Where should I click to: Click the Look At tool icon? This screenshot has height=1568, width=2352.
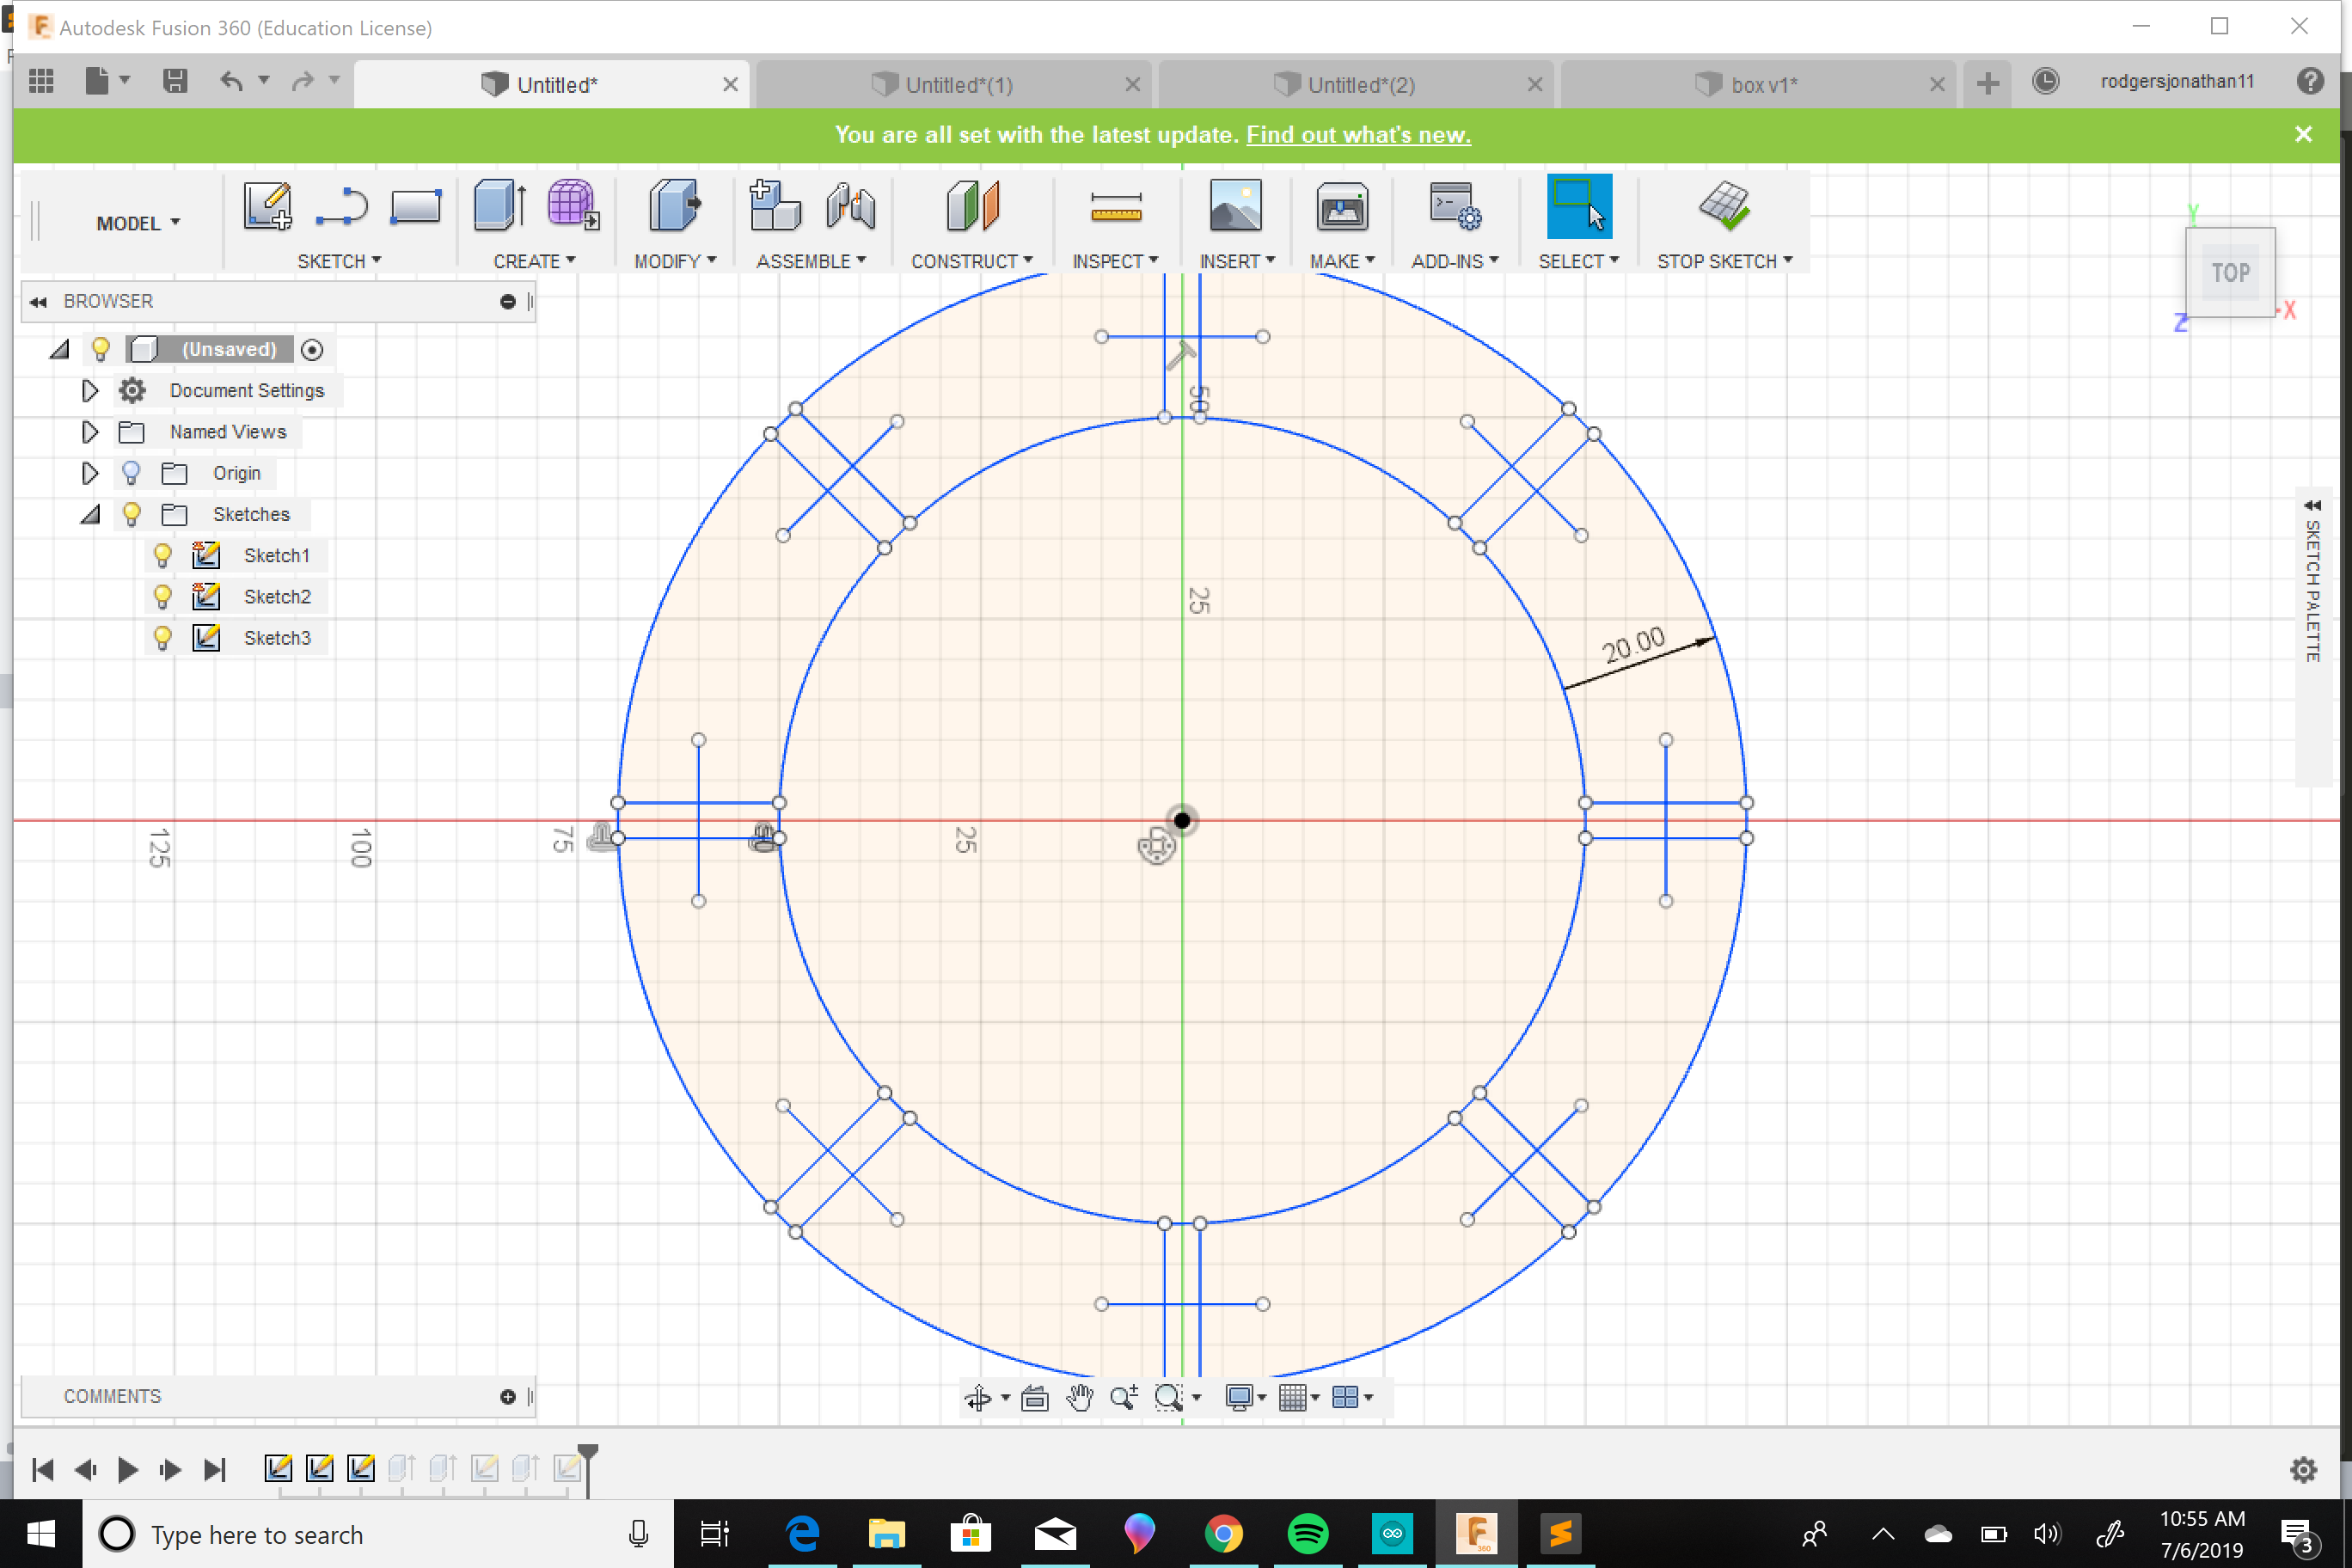[1035, 1397]
